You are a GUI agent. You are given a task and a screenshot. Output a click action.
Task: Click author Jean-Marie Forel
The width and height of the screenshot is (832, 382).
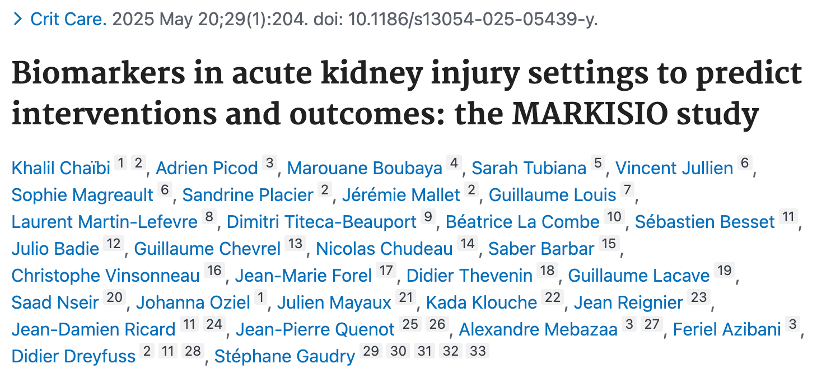pos(303,276)
